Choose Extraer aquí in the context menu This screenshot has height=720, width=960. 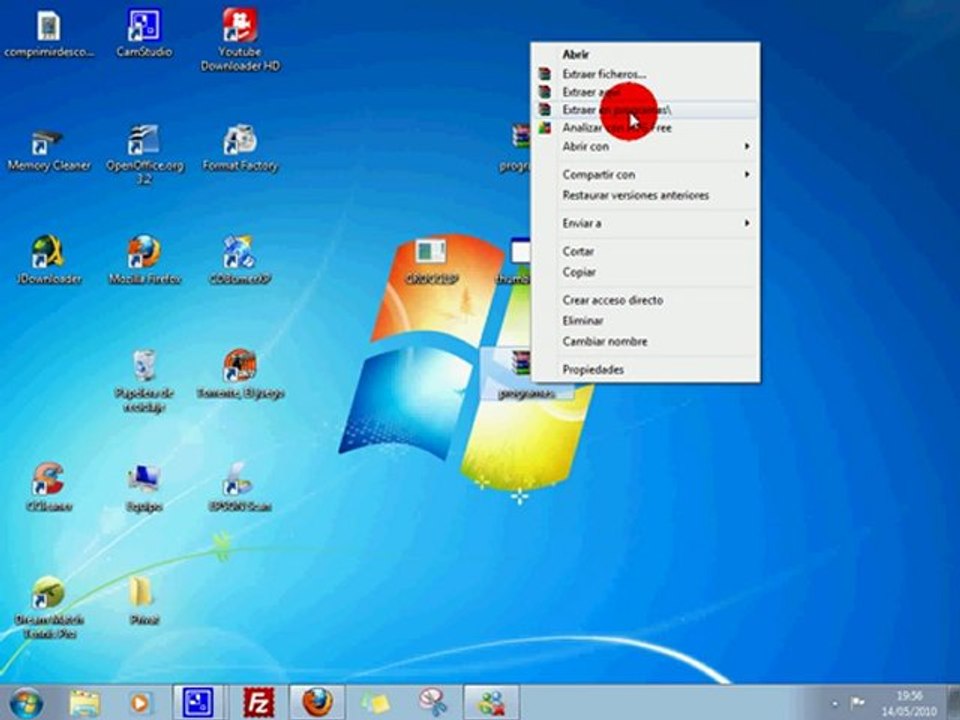click(x=645, y=92)
